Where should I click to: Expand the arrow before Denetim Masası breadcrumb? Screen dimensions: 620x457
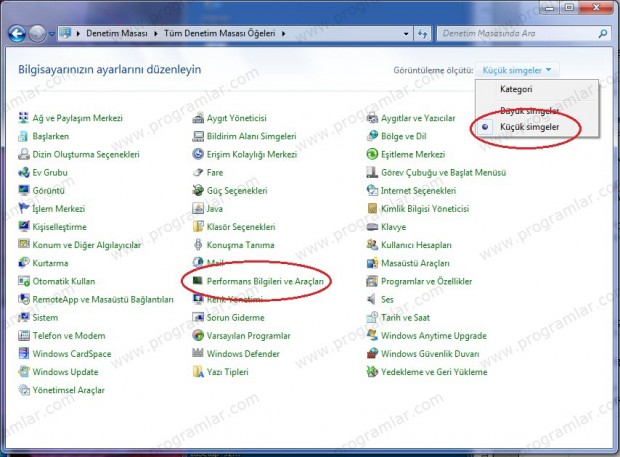78,34
